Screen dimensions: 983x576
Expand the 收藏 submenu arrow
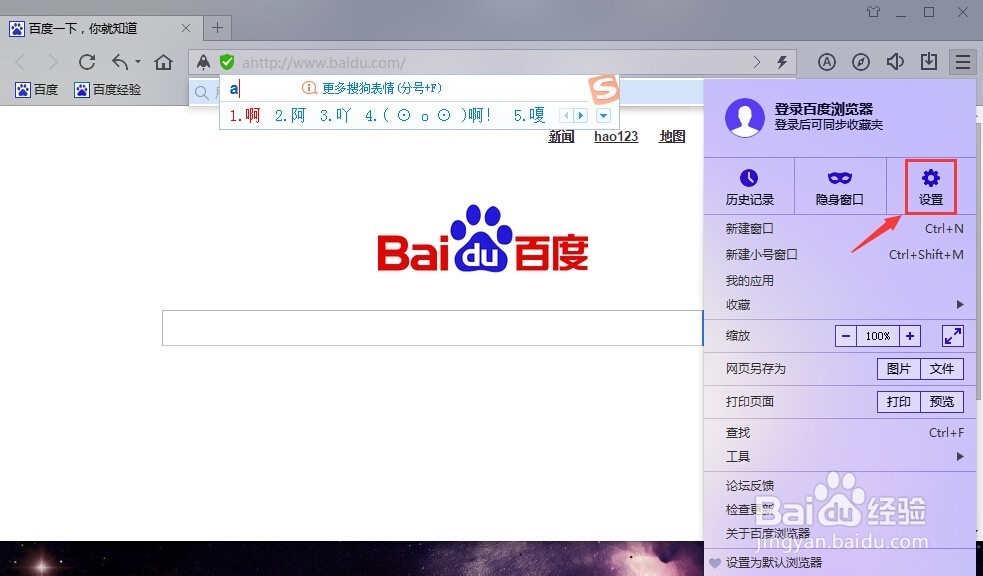960,305
